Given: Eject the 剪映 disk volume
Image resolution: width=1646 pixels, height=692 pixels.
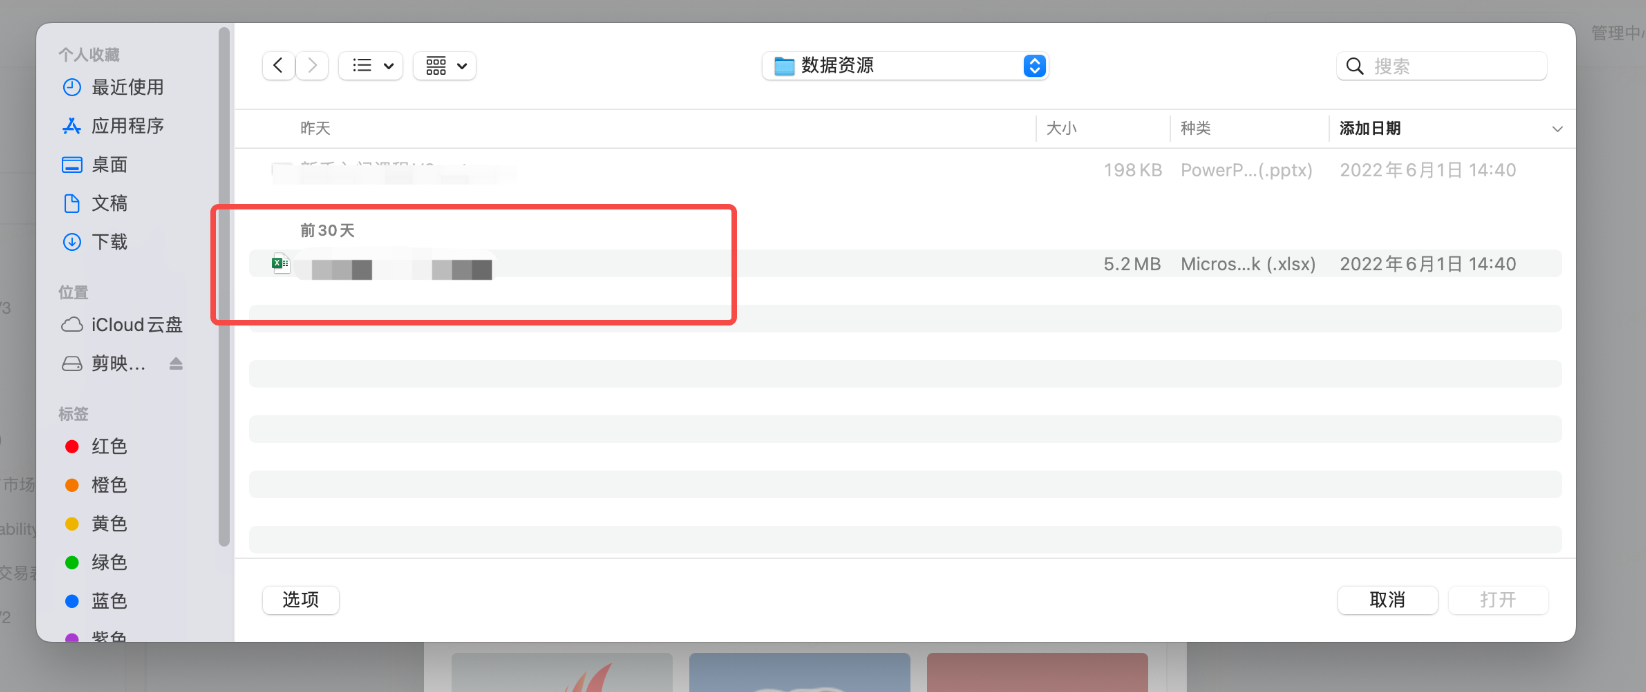Looking at the screenshot, I should [176, 363].
